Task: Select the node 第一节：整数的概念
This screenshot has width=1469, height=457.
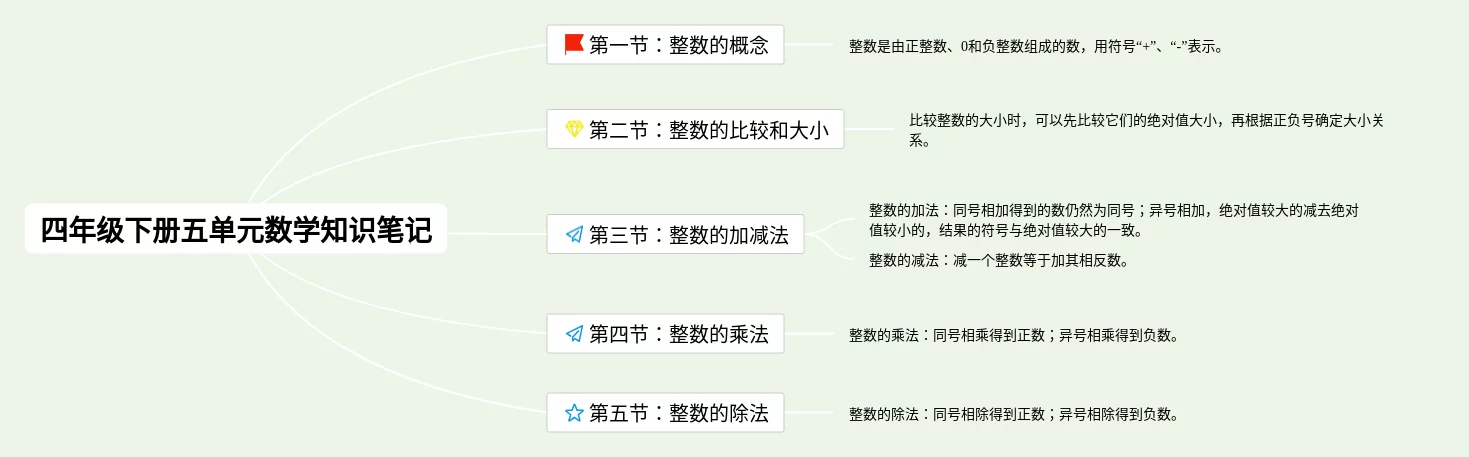Action: point(665,44)
